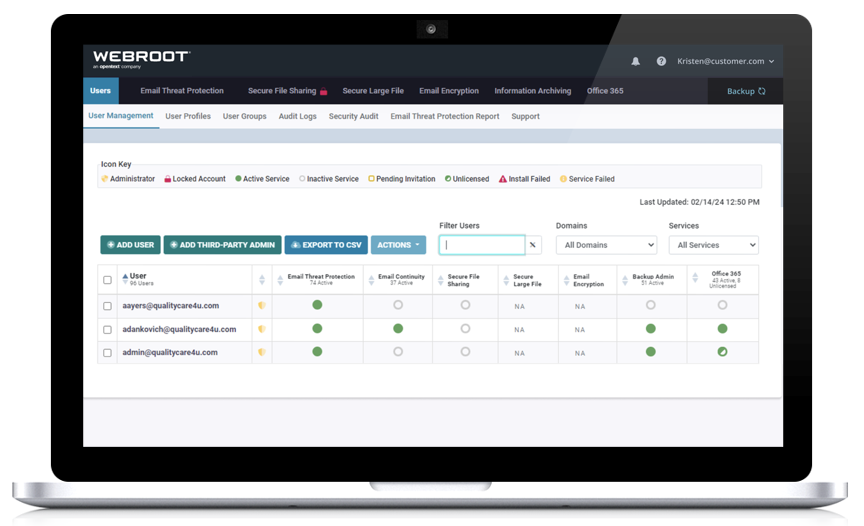864x526 pixels.
Task: Click the Webroot logo
Action: coord(142,59)
